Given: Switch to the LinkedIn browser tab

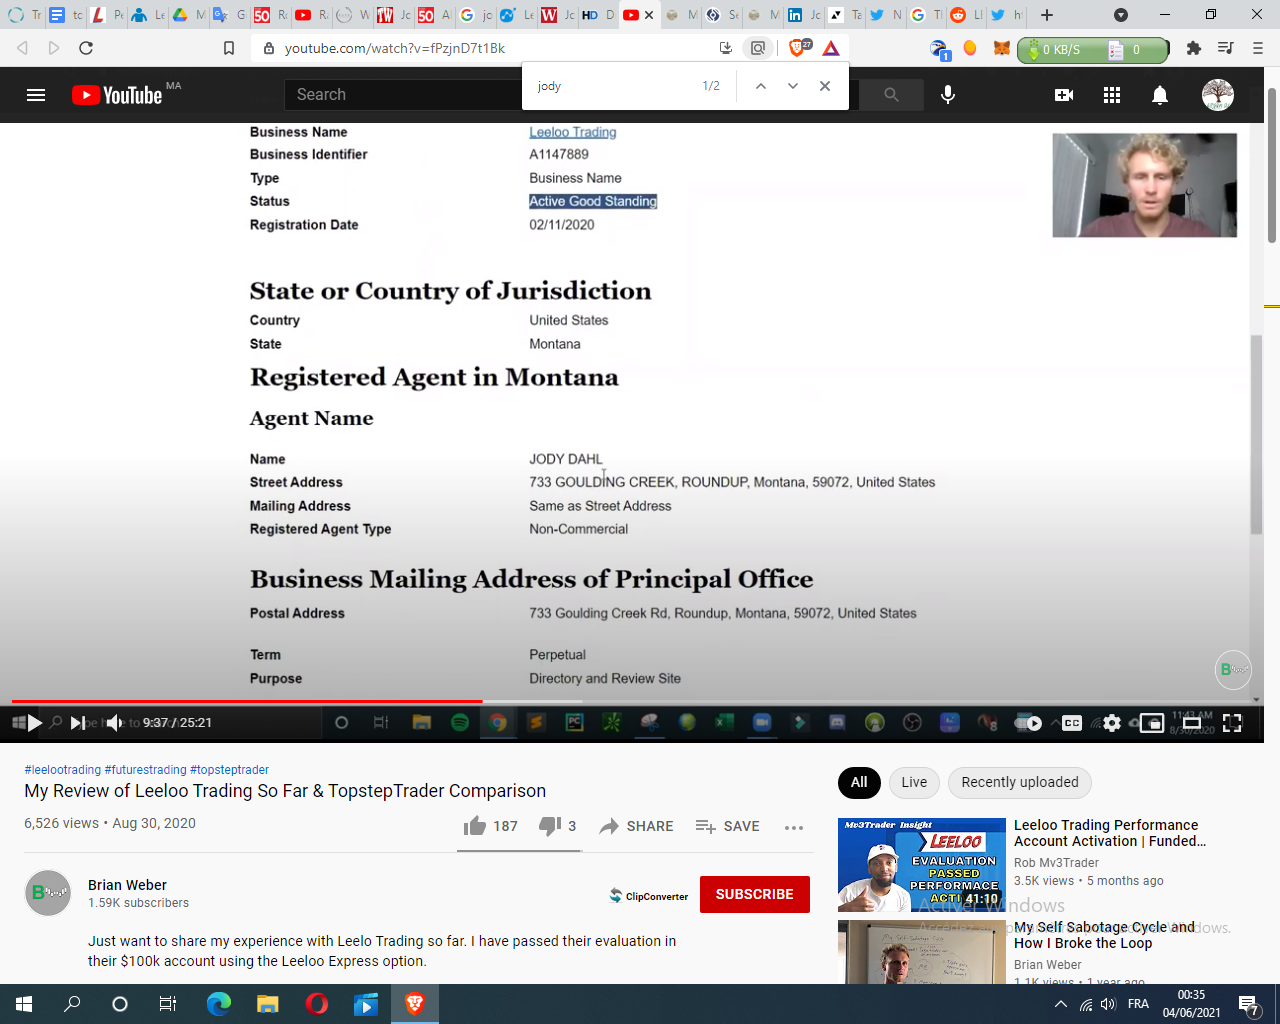Looking at the screenshot, I should pos(804,15).
